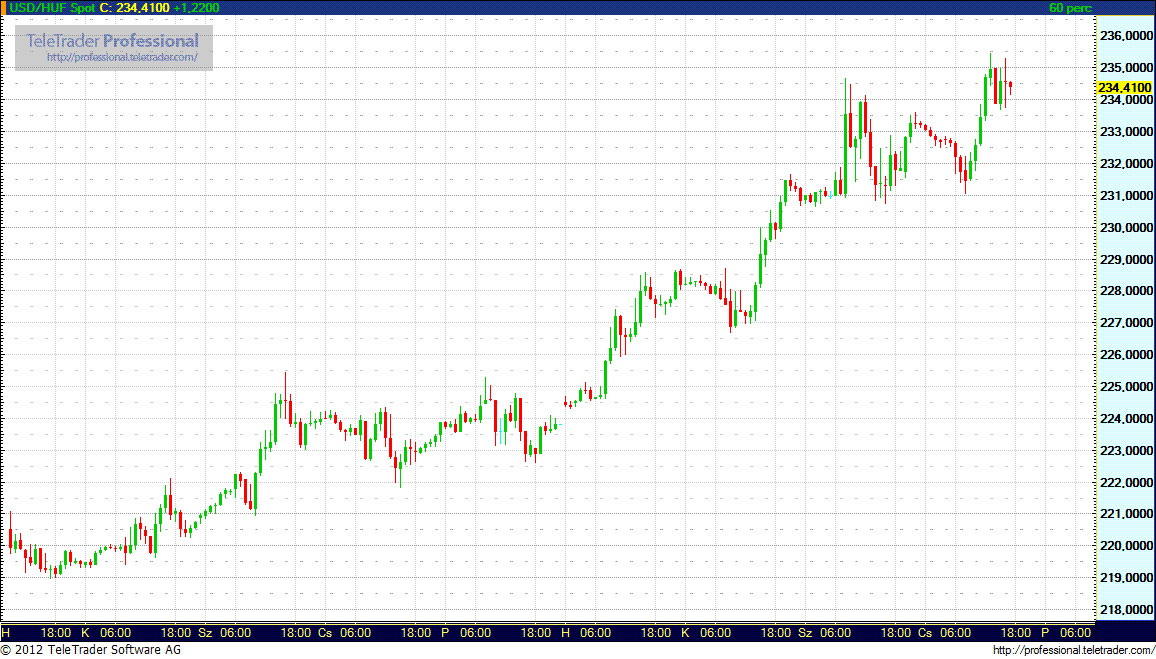
Task: Click the 229,0000 price axis label
Action: (x=1126, y=259)
